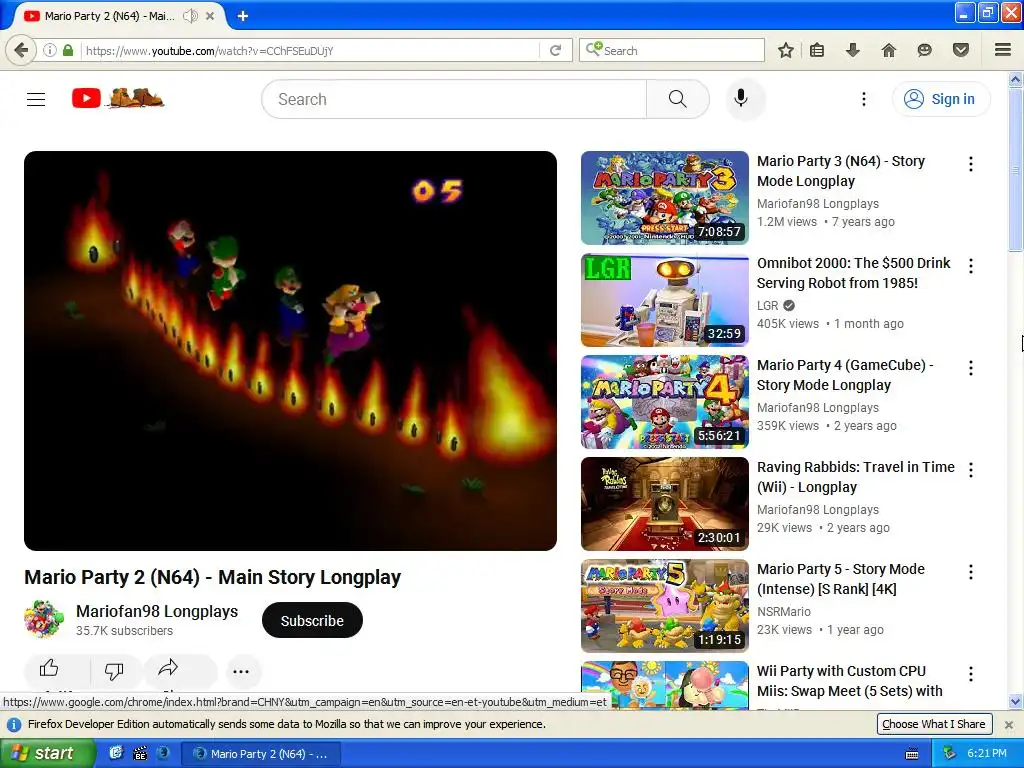Open NSRMario channel link
The width and height of the screenshot is (1024, 768).
784,611
